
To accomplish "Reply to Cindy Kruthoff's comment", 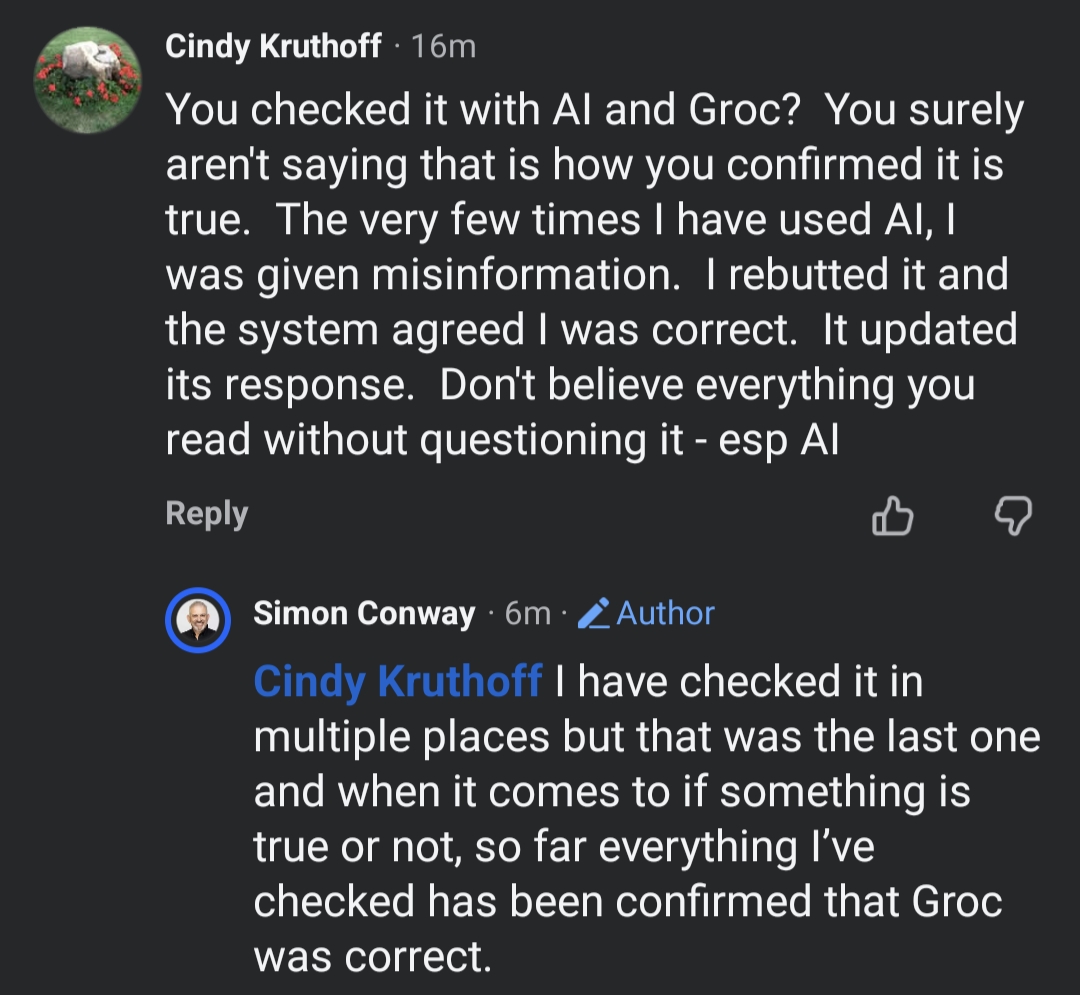I will pyautogui.click(x=206, y=514).
